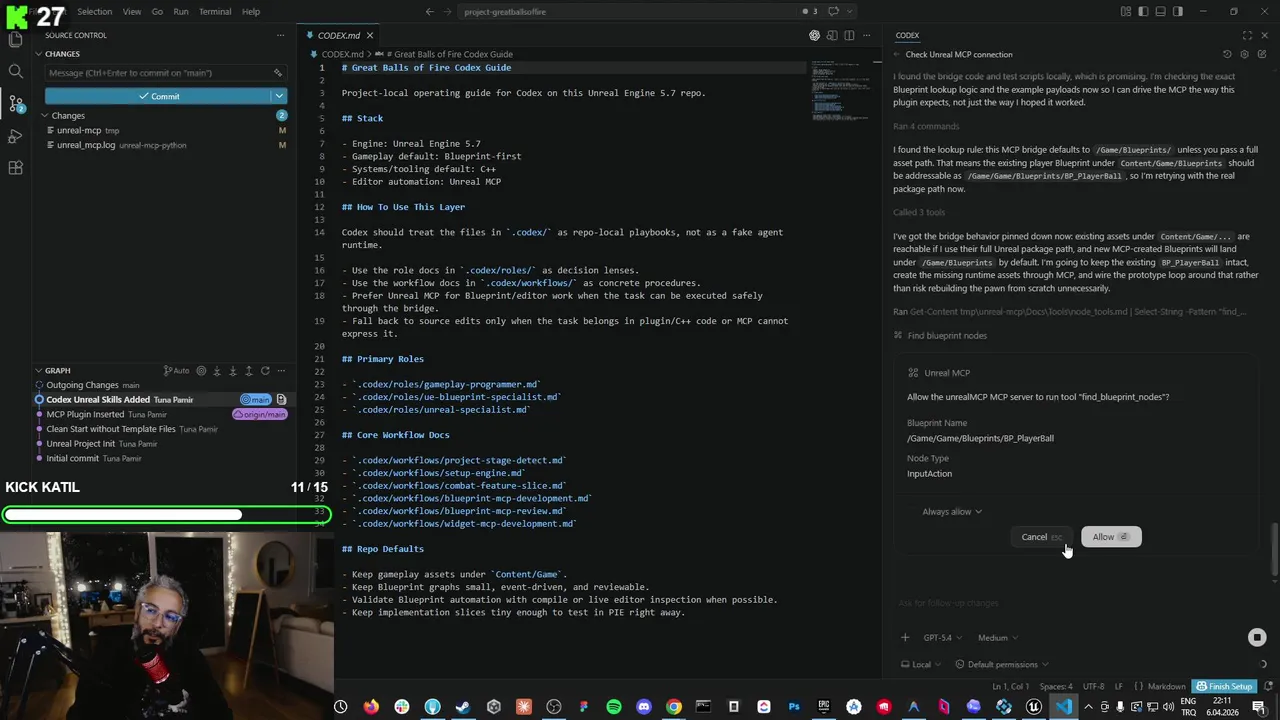Viewport: 1280px width, 720px height.
Task: Go to current history item target icon
Action: (201, 370)
